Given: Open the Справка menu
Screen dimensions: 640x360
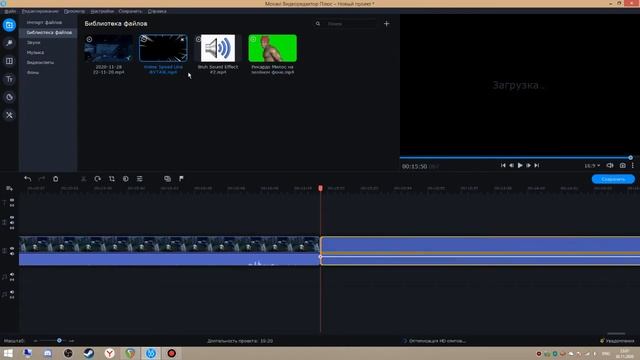Looking at the screenshot, I should tap(157, 11).
